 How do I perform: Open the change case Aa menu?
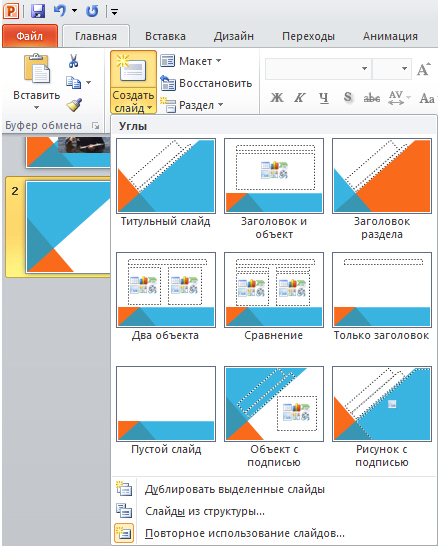[x=427, y=98]
